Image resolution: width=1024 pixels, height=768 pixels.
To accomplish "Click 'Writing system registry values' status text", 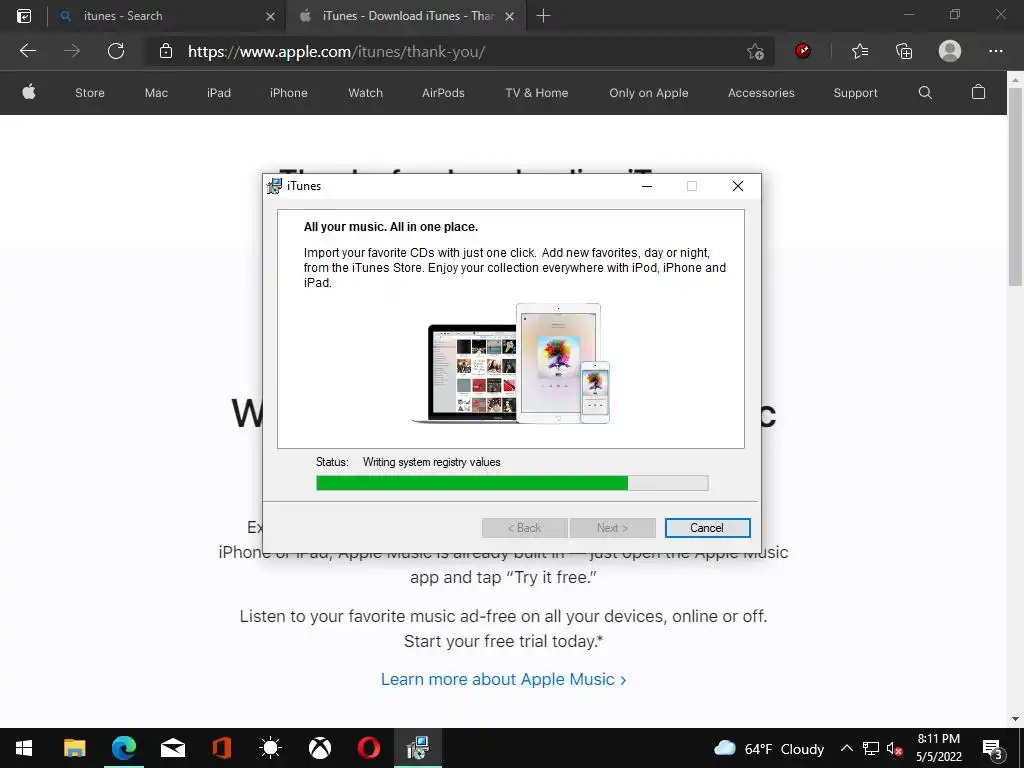I will click(432, 462).
